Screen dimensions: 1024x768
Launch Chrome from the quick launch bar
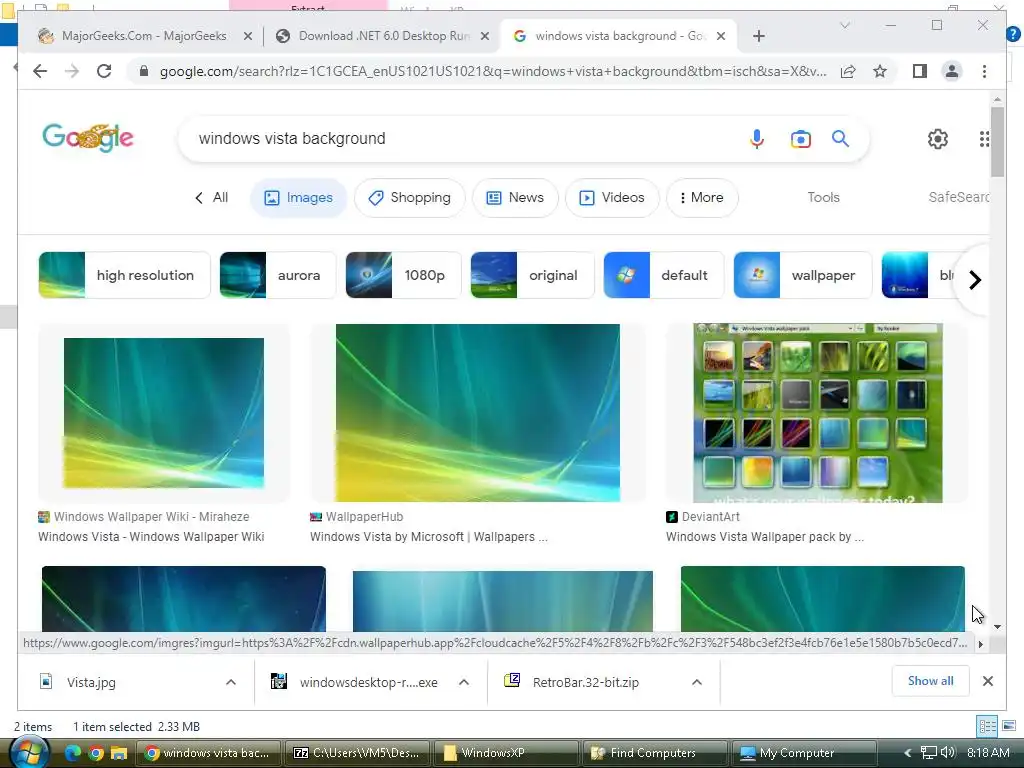click(96, 753)
